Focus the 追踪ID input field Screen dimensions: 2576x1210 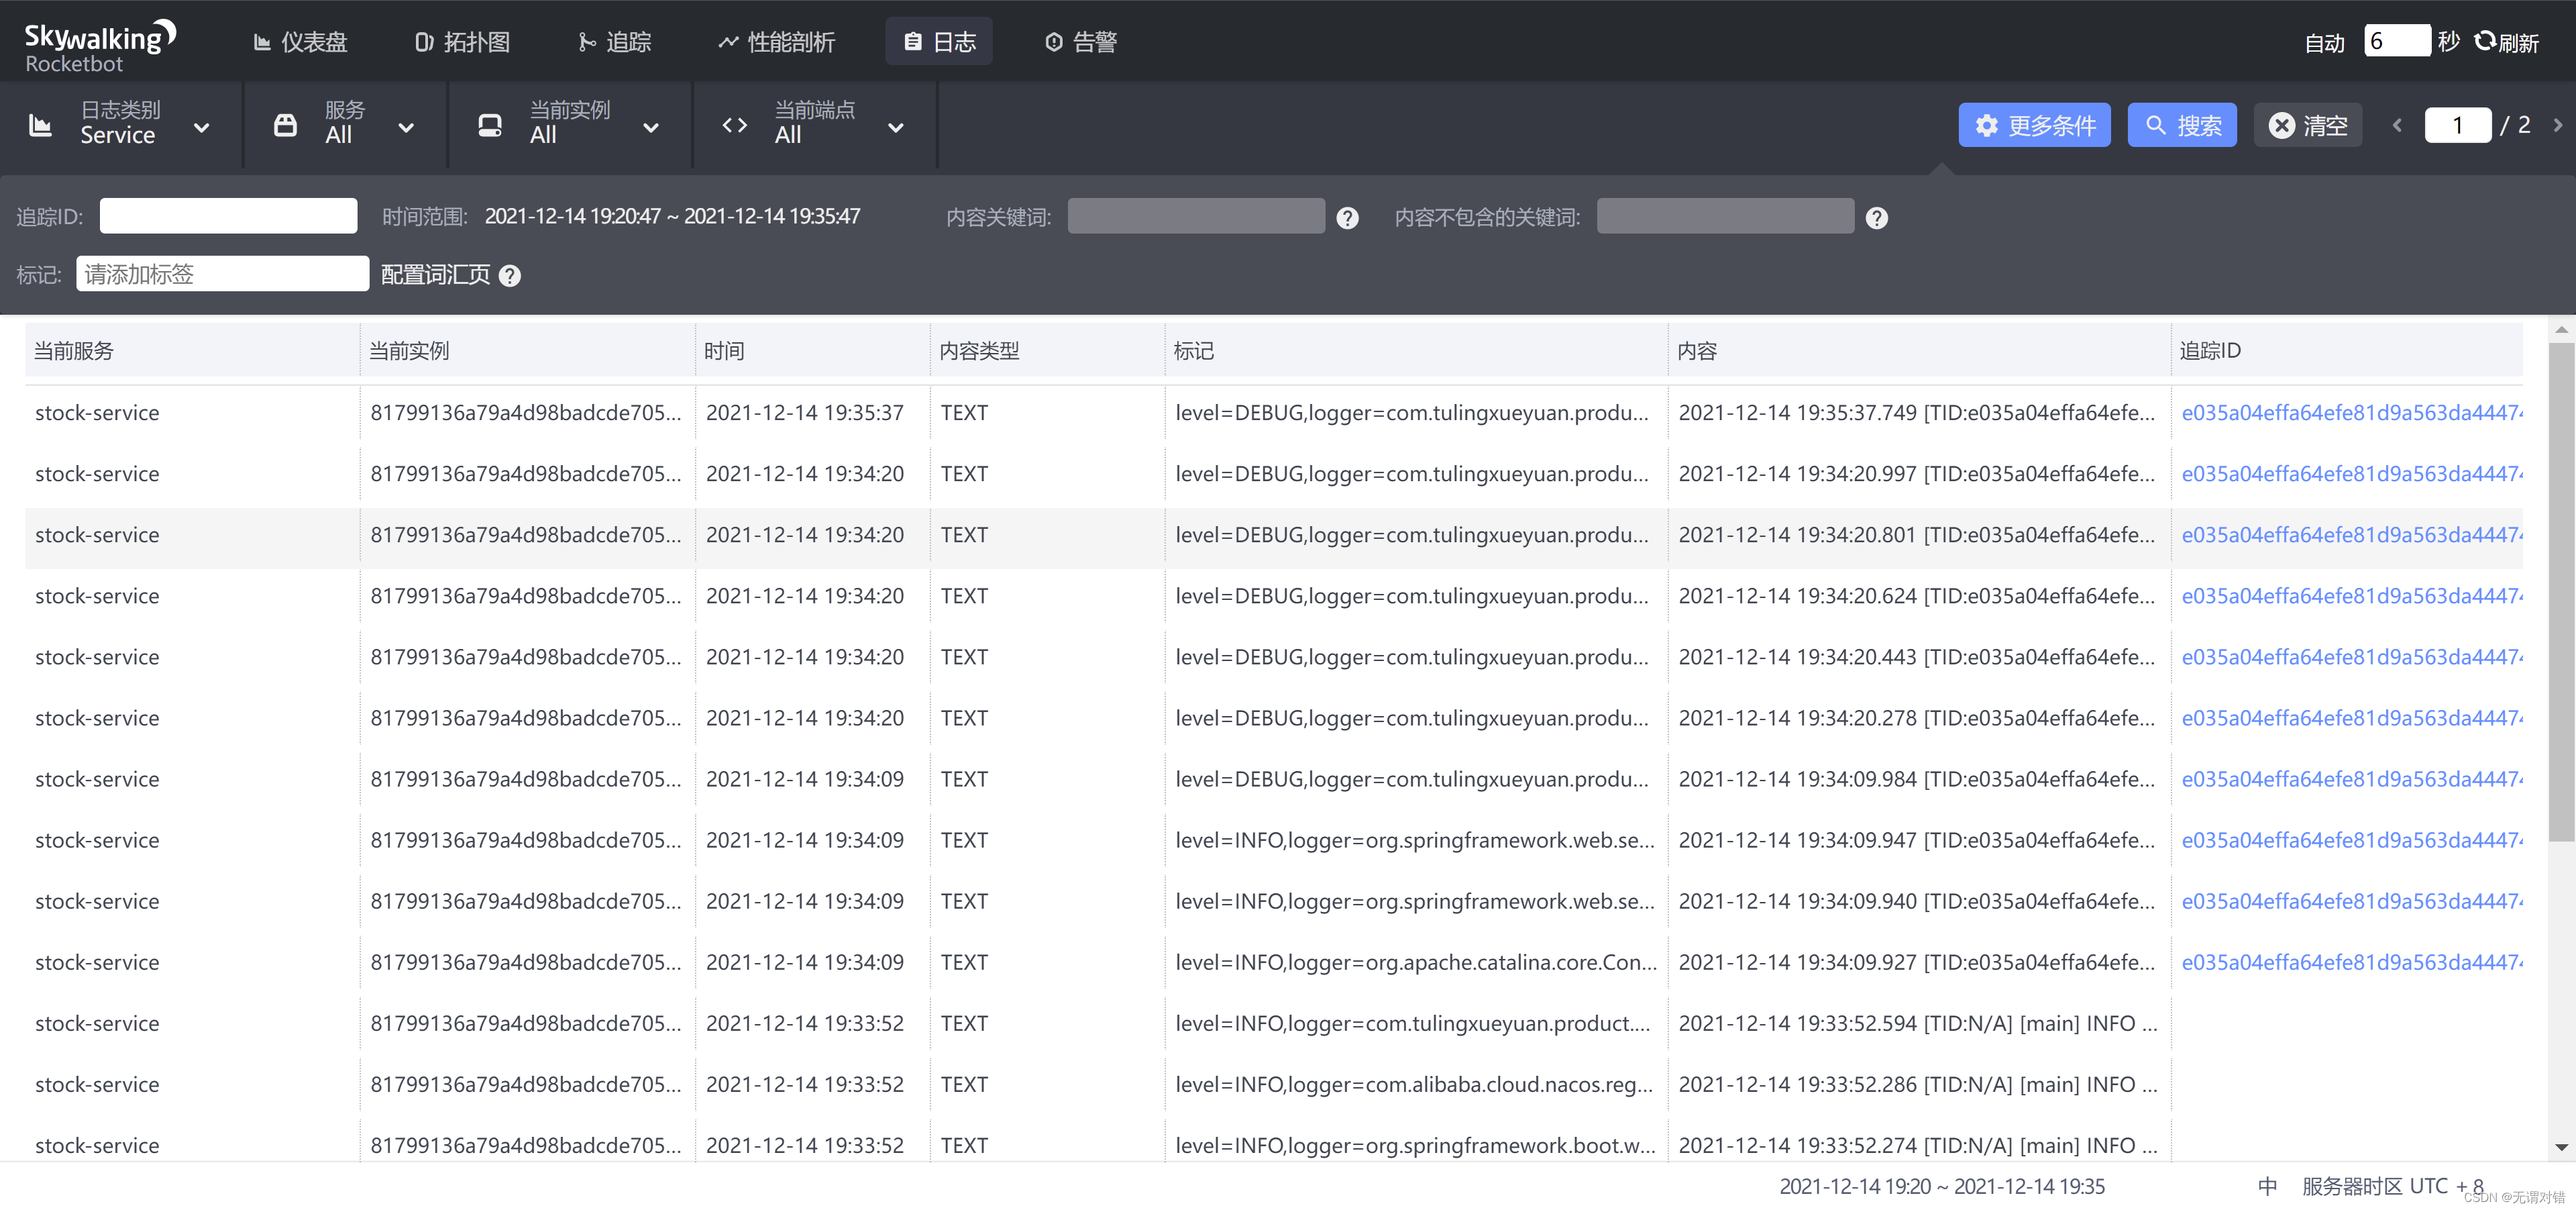point(228,216)
